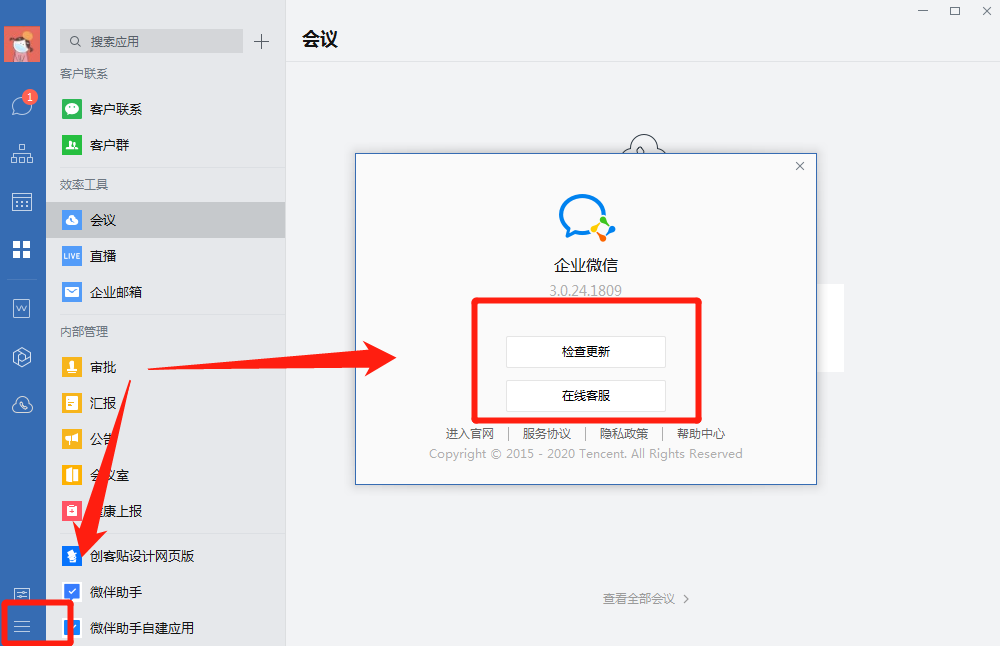Viewport: 1000px width, 646px height.
Task: Close the 企业微信 about dialog
Action: [800, 166]
